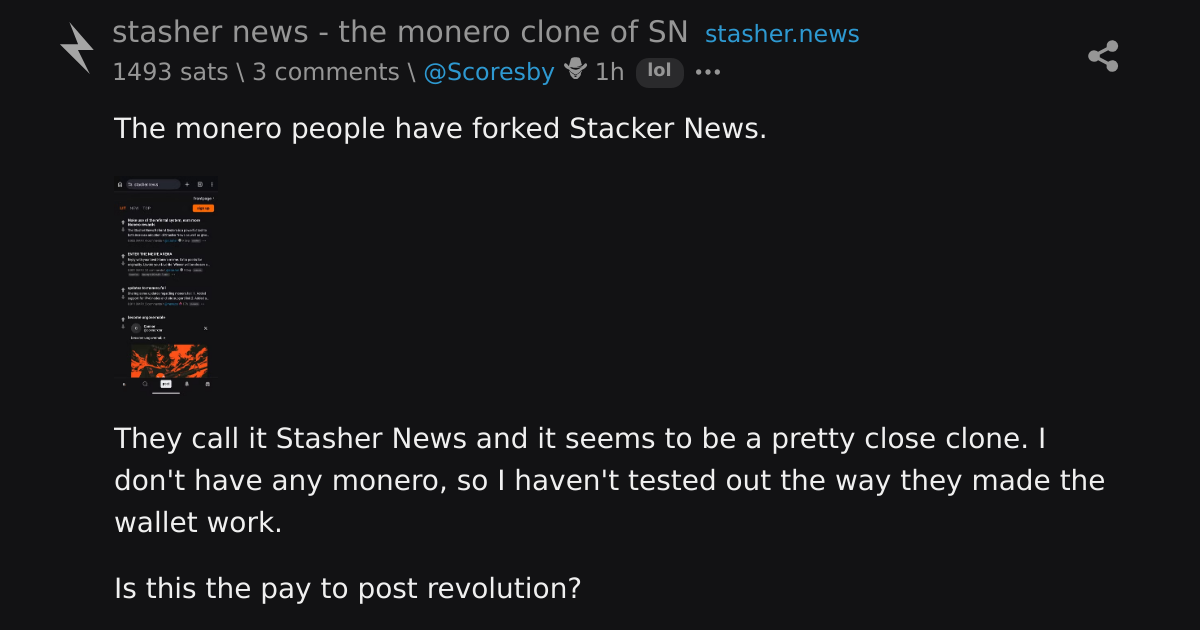
Task: Click the sentence about monero people forking
Action: click(440, 129)
